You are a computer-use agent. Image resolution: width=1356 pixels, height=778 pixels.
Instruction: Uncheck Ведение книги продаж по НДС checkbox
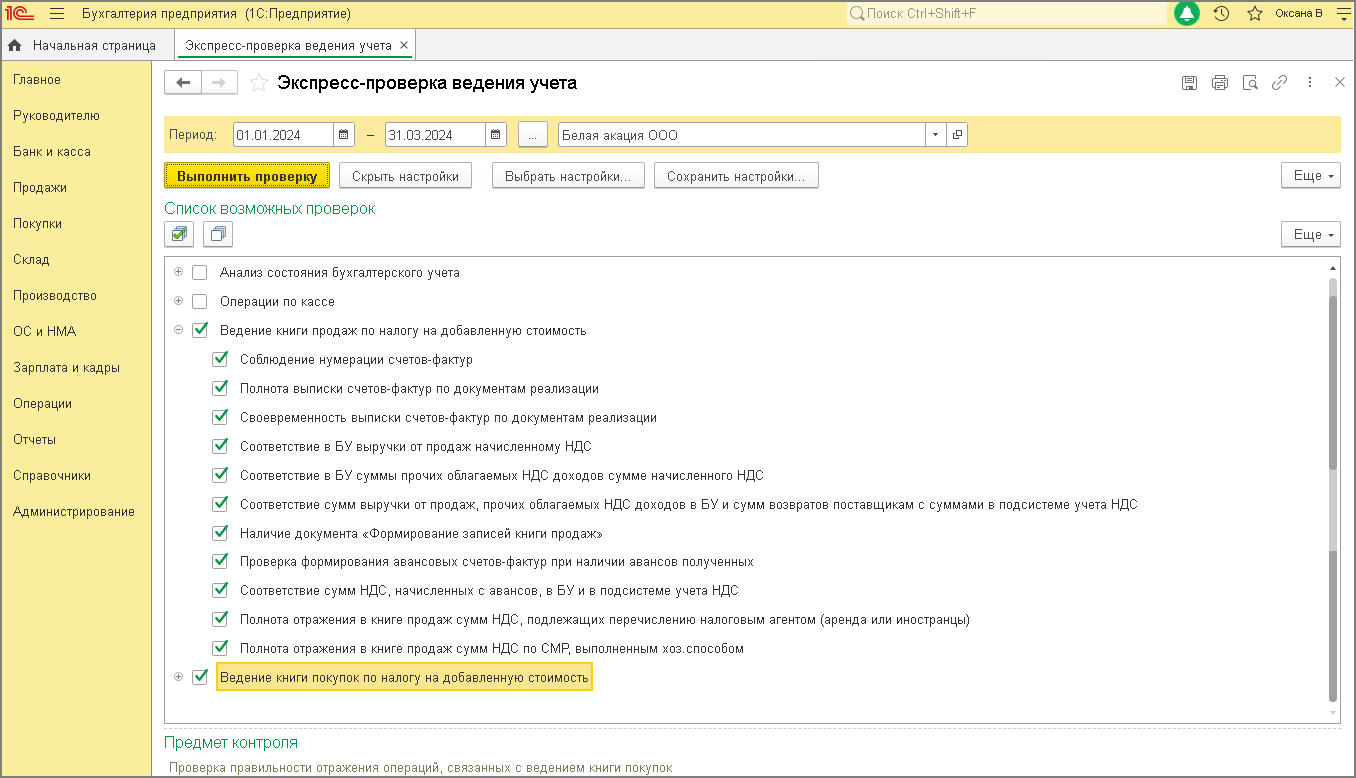click(200, 330)
